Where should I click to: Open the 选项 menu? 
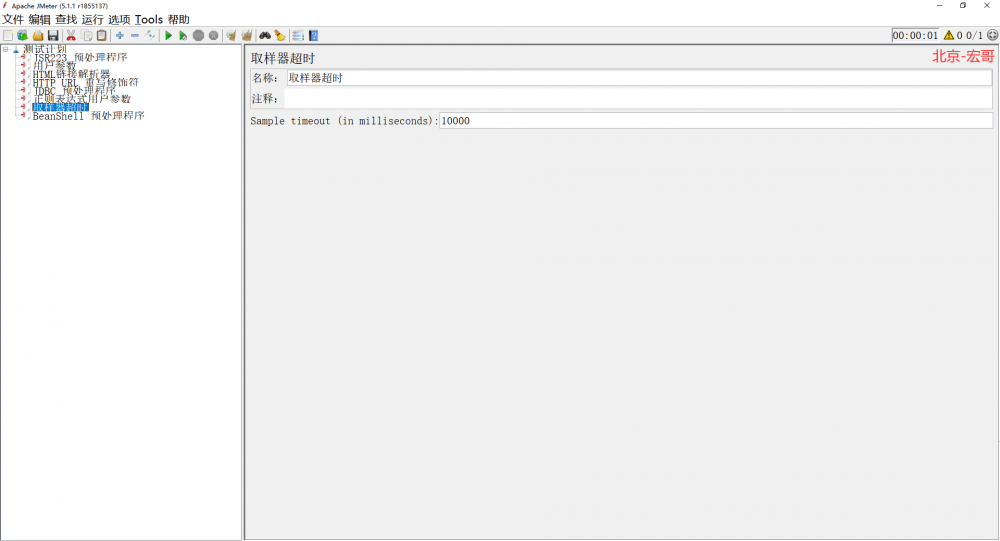coord(119,20)
